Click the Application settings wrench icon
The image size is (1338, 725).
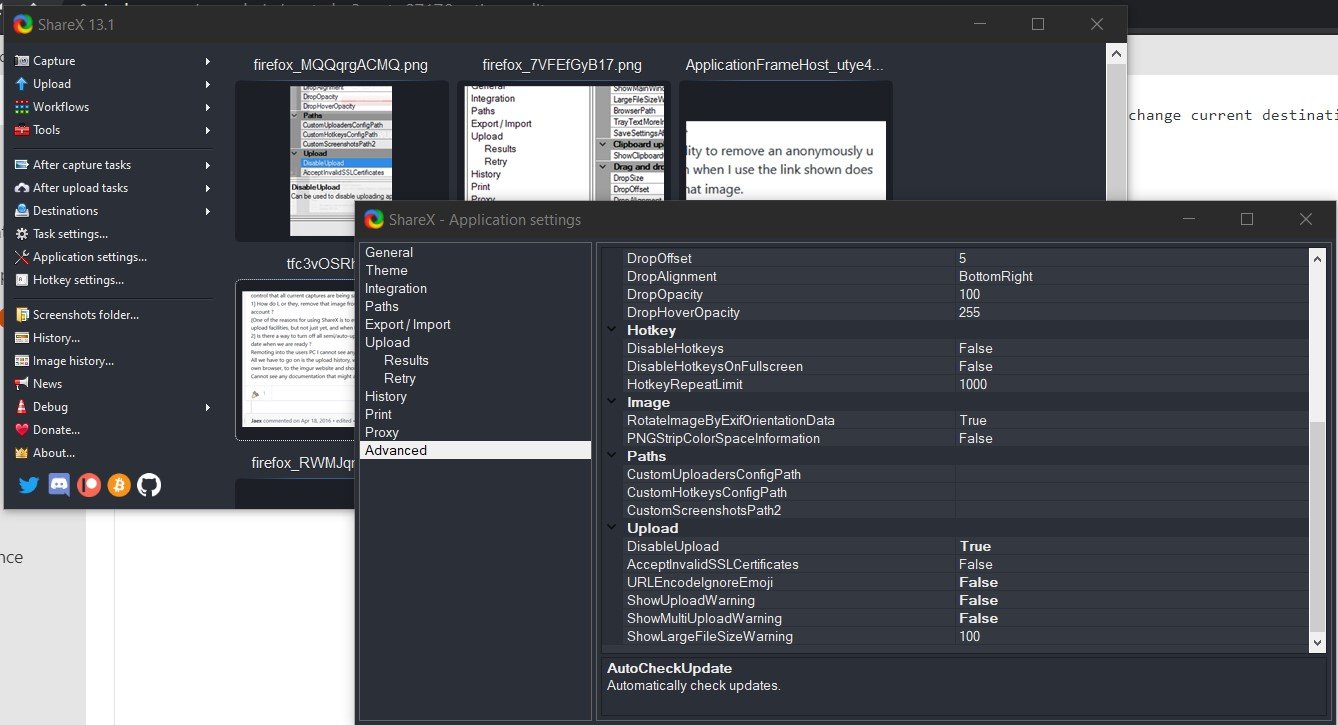[x=22, y=257]
